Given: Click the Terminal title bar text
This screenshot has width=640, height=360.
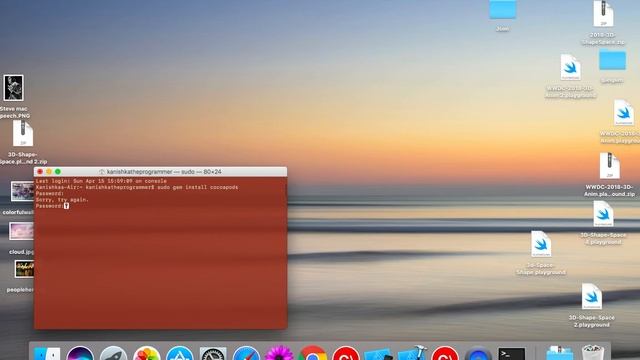Looking at the screenshot, I should coord(164,172).
